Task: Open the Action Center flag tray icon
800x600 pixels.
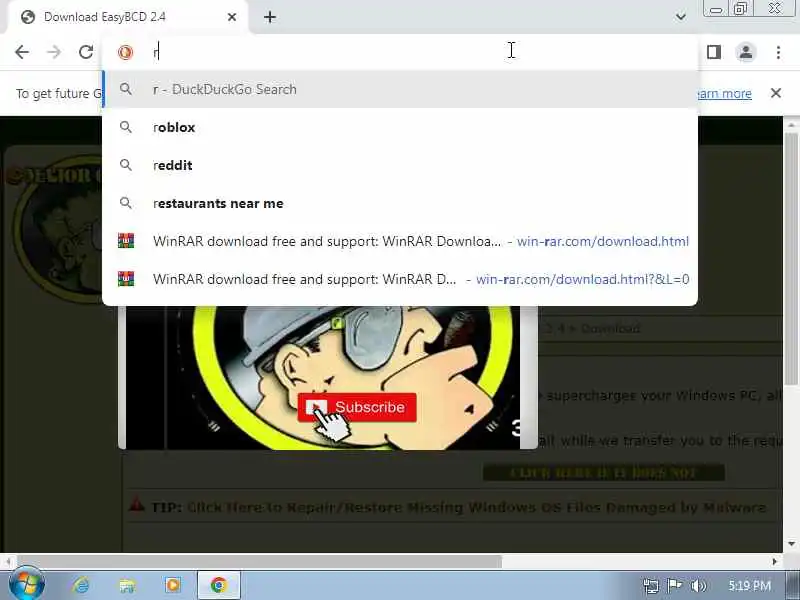Action: click(674, 585)
